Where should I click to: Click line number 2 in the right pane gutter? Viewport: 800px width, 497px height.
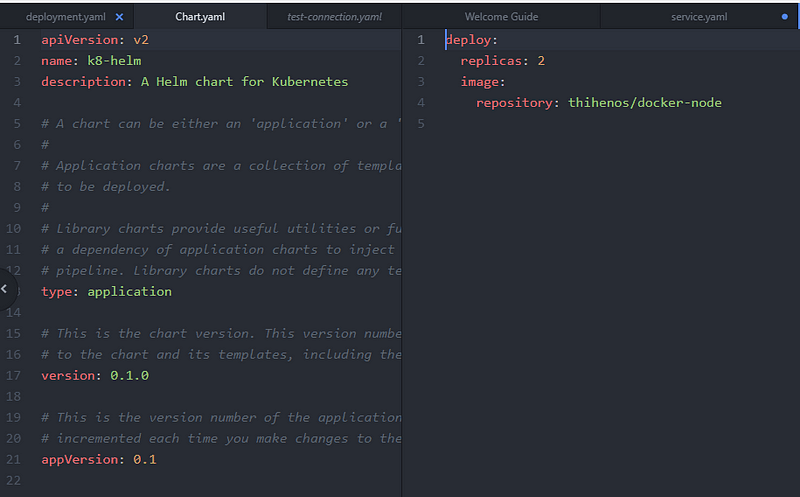click(x=421, y=61)
